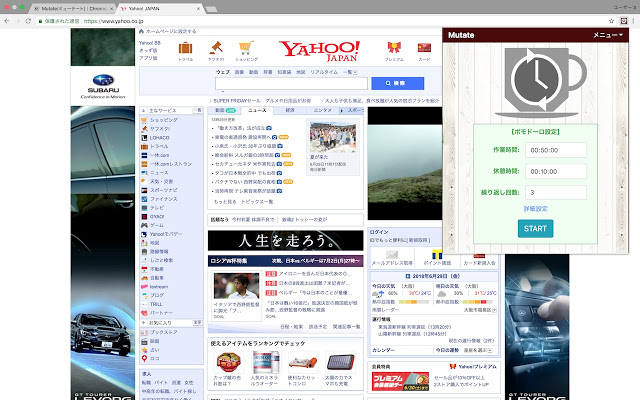The image size is (640, 400).
Task: Click the mineral water ranking item image
Action: [266, 362]
